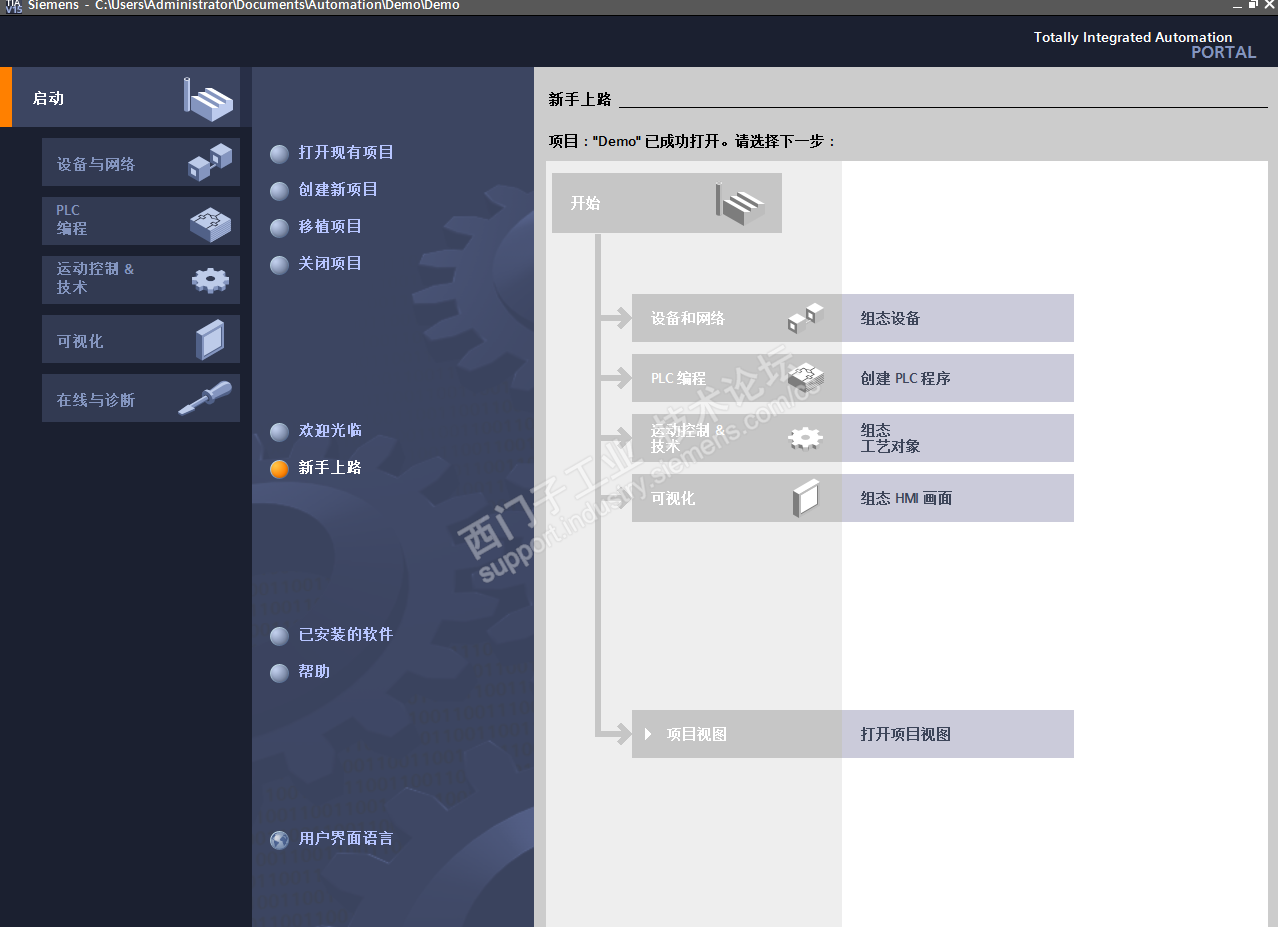The image size is (1278, 927).
Task: Select the 帮助 bullet
Action: pos(280,673)
